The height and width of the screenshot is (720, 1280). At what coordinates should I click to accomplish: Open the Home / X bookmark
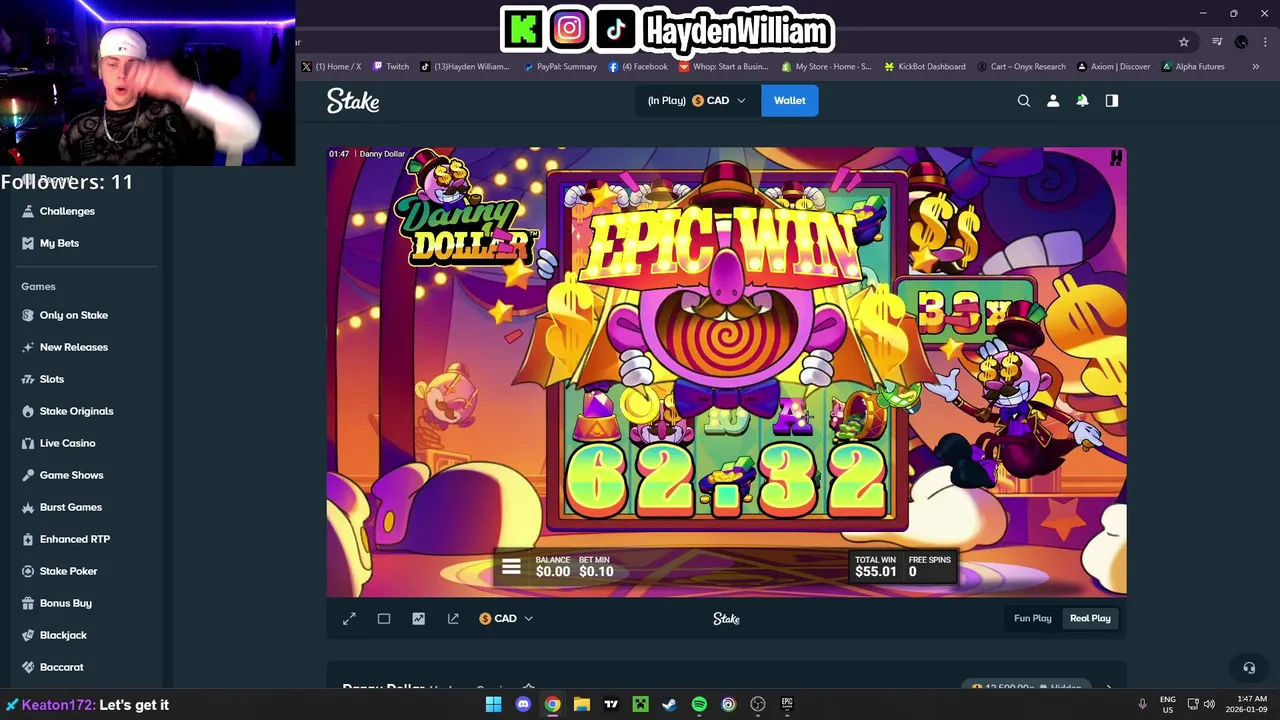[332, 67]
